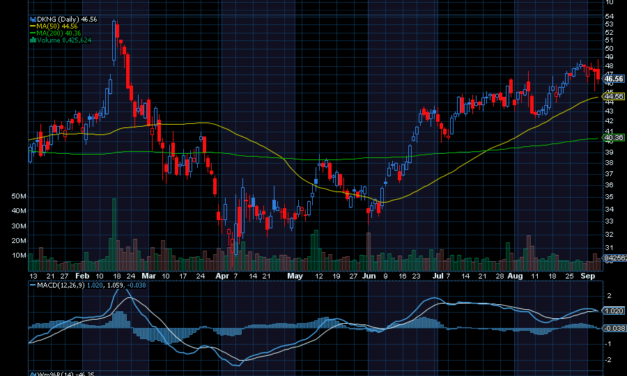Click the Aug month label on date axis
The width and height of the screenshot is (627, 376).
click(515, 276)
